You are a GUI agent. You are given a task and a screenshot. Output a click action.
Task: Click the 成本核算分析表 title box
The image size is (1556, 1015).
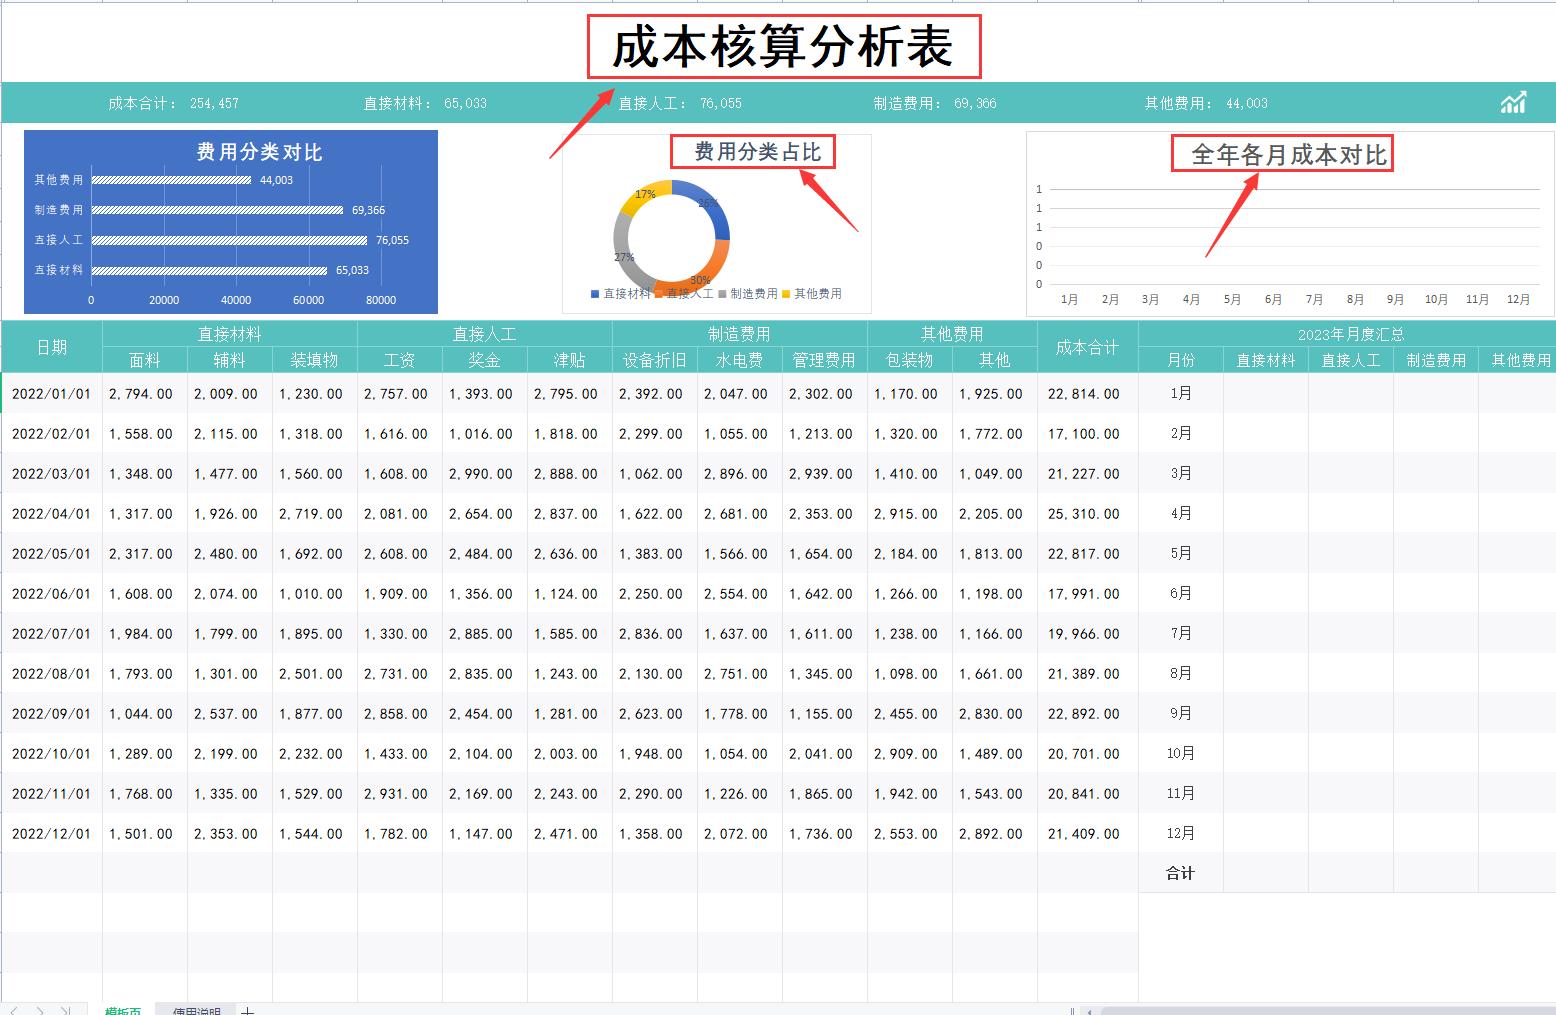coord(785,46)
